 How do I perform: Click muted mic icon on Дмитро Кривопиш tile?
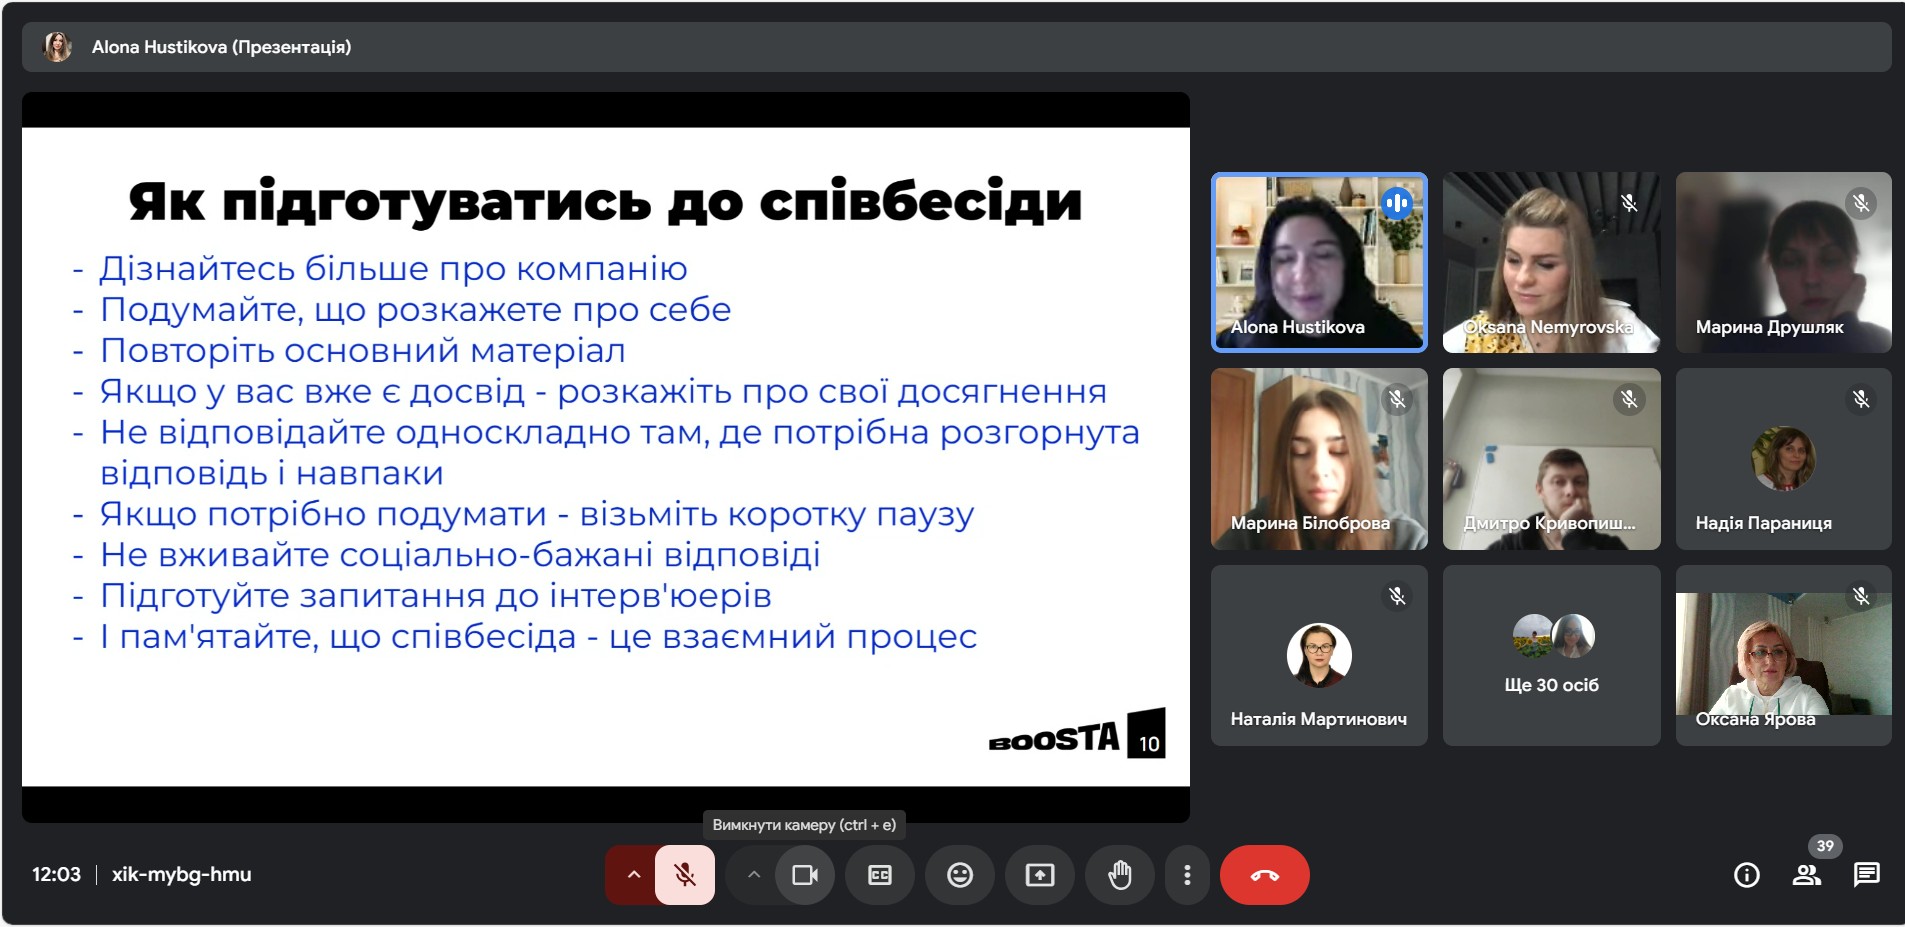(1629, 399)
